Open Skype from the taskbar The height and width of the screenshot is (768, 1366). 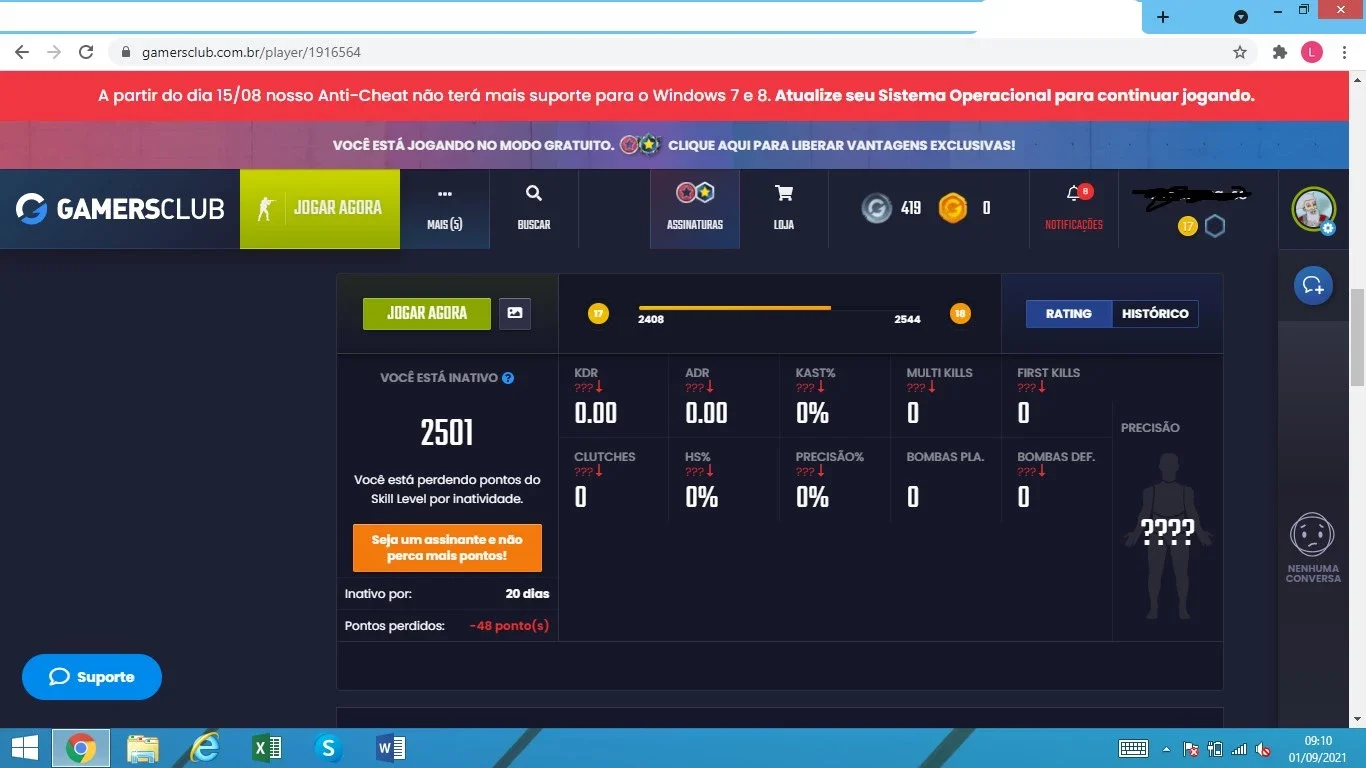pyautogui.click(x=328, y=748)
